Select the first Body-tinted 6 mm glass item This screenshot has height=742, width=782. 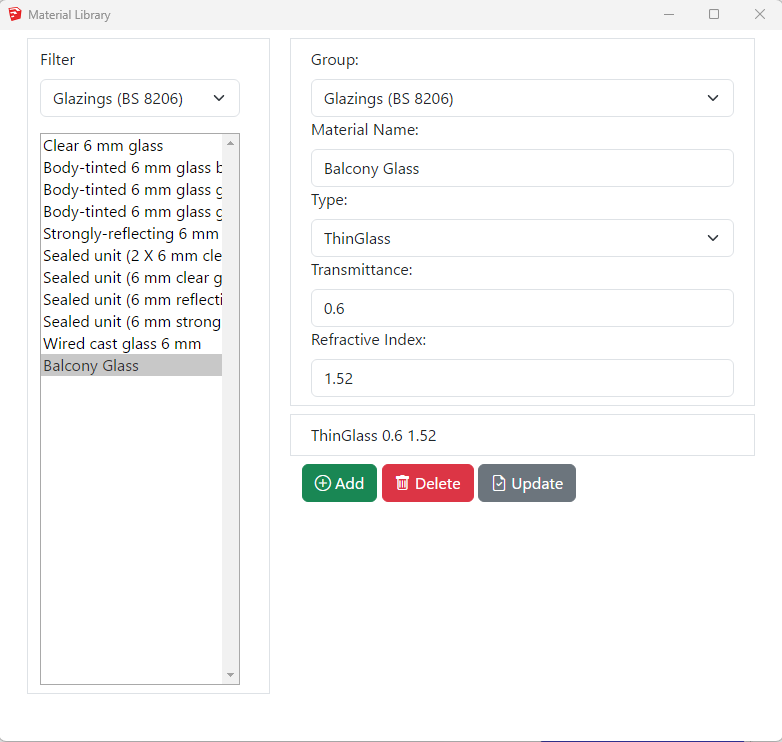(x=130, y=168)
